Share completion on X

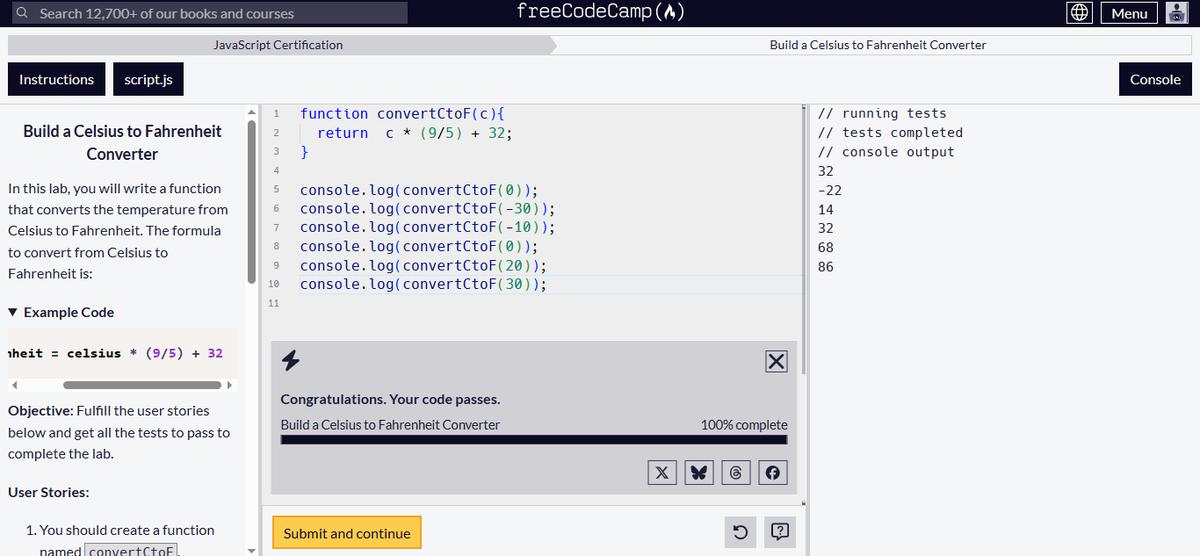click(x=662, y=472)
